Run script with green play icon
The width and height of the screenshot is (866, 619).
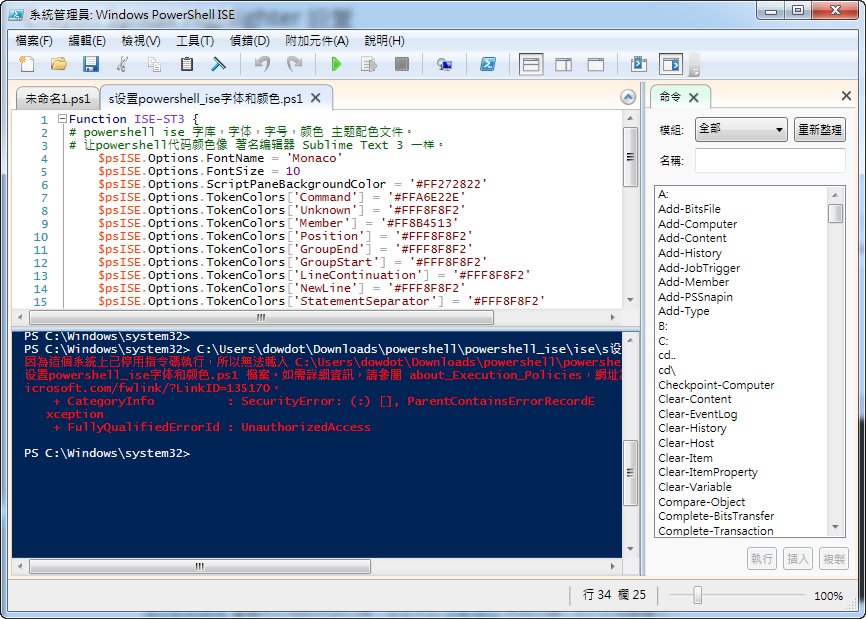(336, 65)
